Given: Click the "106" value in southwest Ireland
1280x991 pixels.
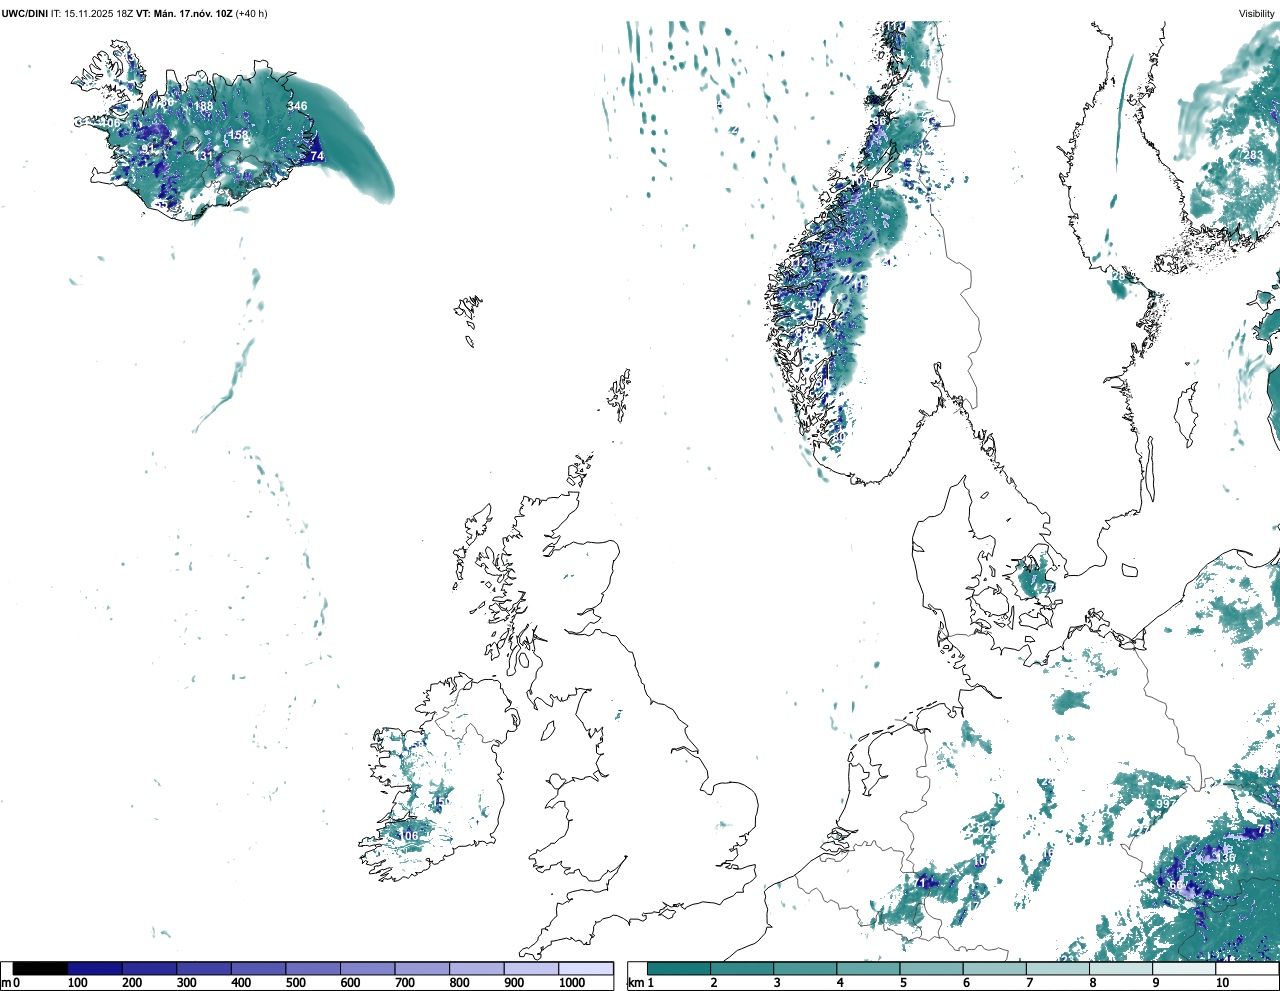Looking at the screenshot, I should 408,836.
